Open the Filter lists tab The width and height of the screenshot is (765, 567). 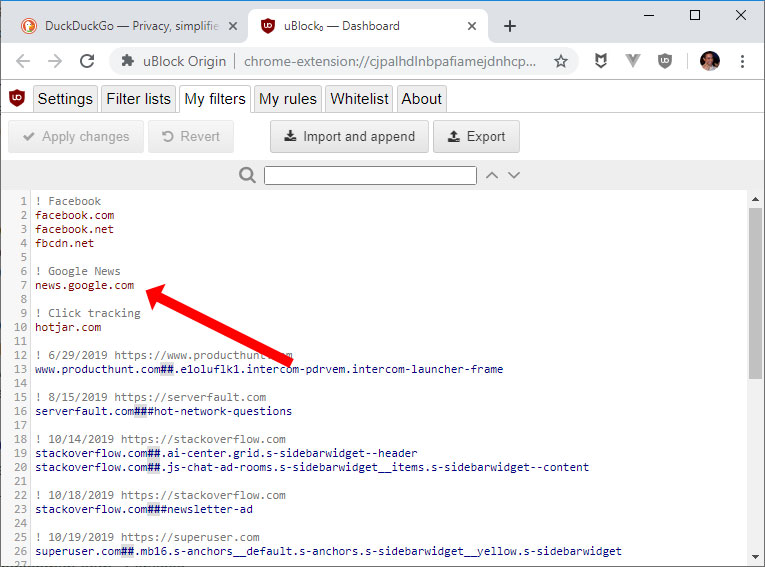click(139, 99)
